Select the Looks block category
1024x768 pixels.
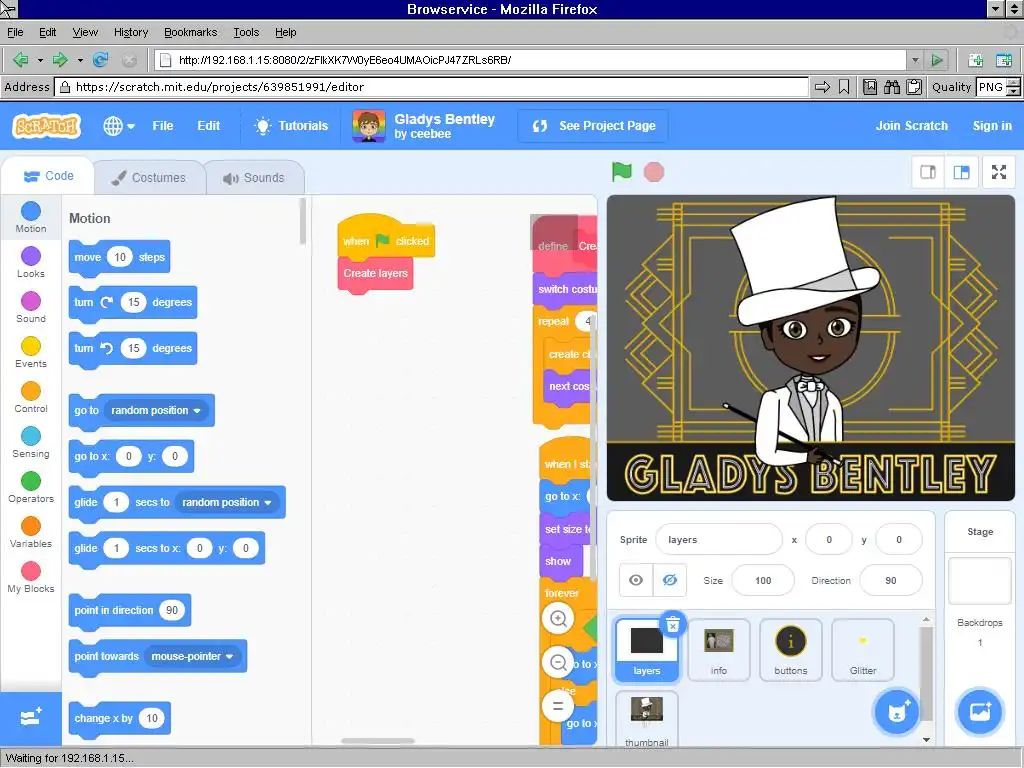point(31,263)
